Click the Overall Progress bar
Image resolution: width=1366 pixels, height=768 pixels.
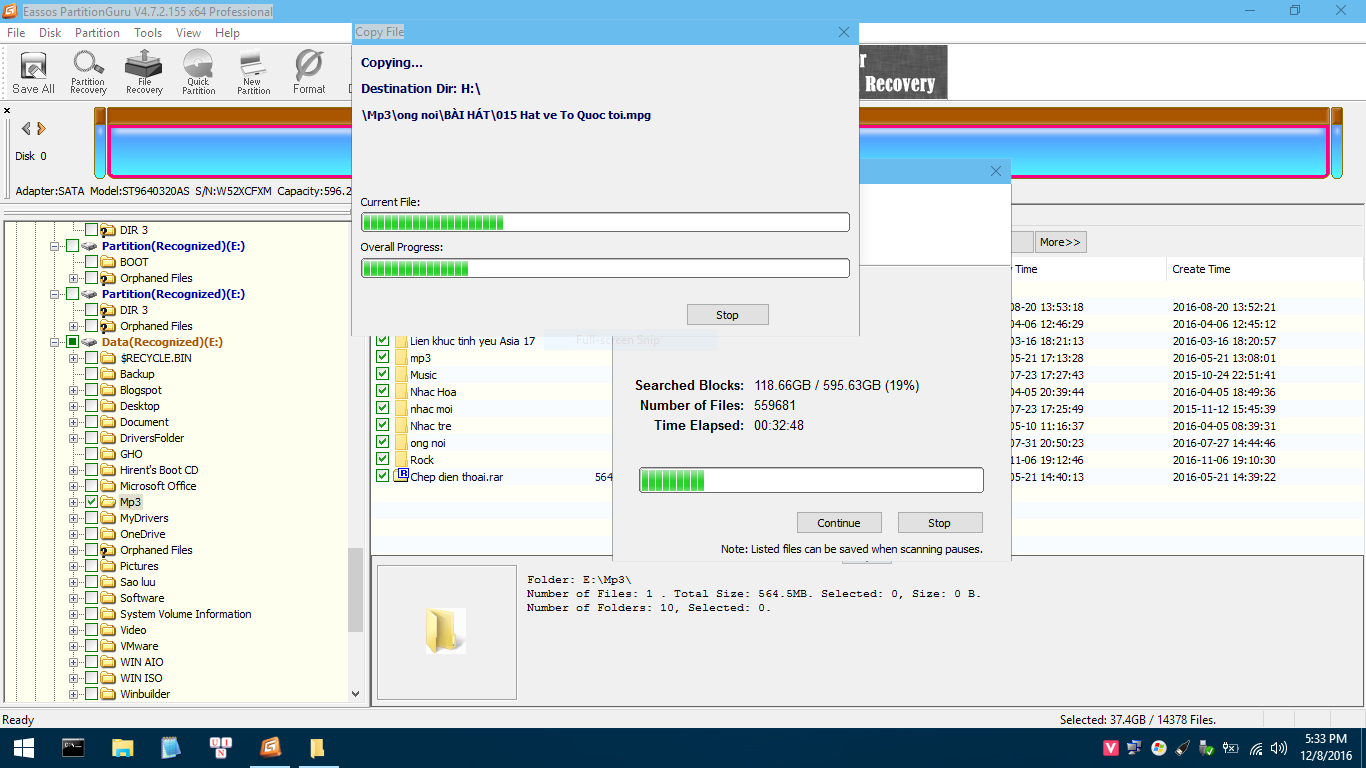605,268
